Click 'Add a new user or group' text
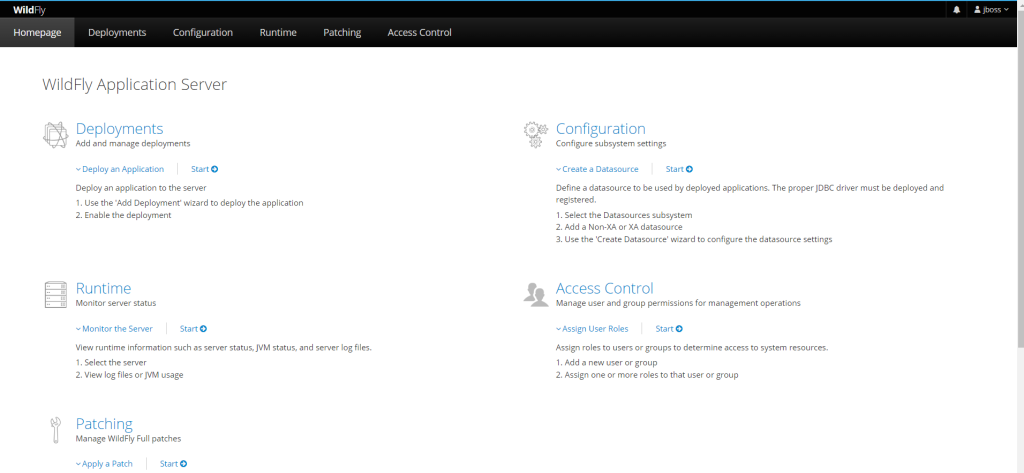Image resolution: width=1024 pixels, height=473 pixels. coord(611,363)
